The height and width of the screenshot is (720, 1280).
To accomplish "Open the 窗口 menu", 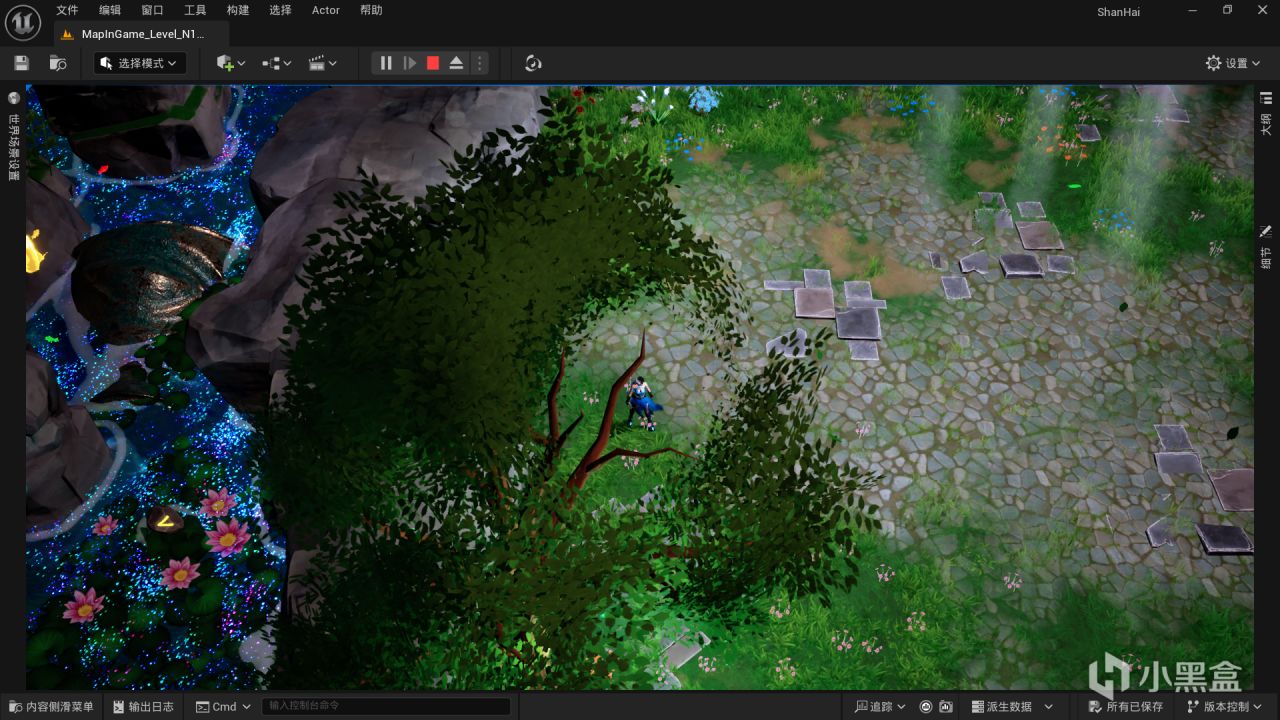I will [152, 10].
